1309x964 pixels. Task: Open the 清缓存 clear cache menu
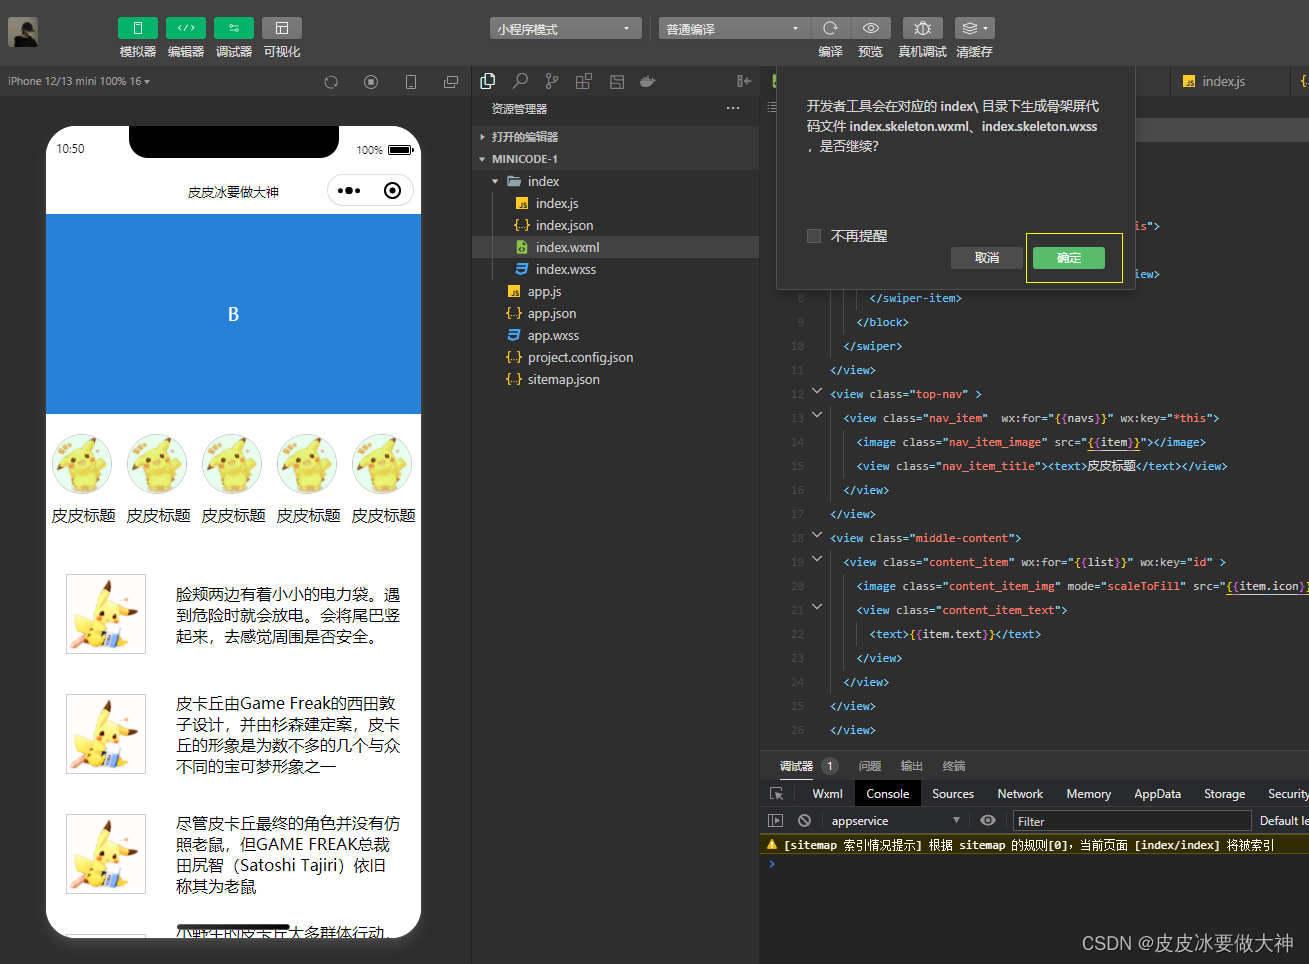(975, 28)
